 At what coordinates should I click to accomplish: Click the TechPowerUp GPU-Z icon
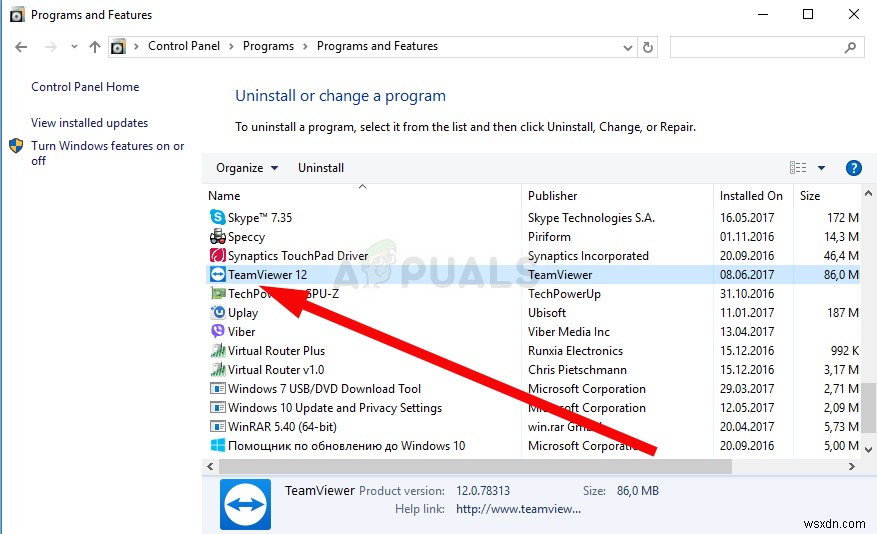[218, 294]
